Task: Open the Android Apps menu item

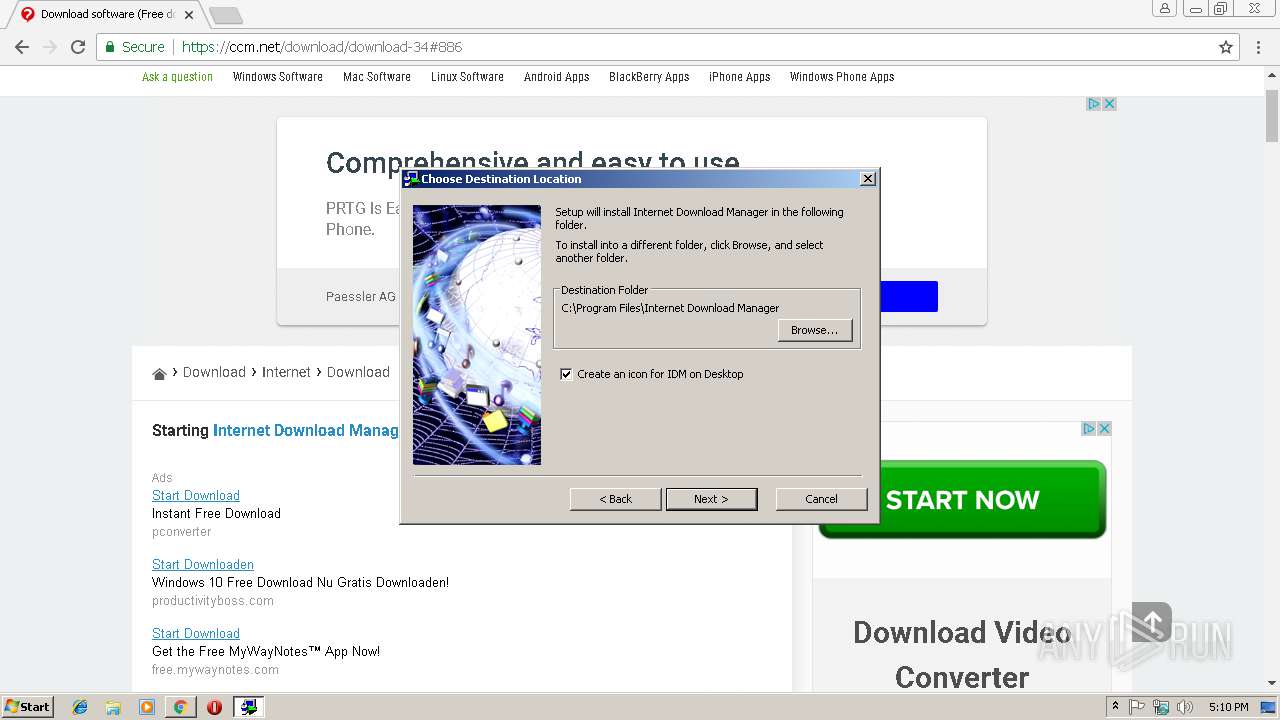Action: pos(557,77)
